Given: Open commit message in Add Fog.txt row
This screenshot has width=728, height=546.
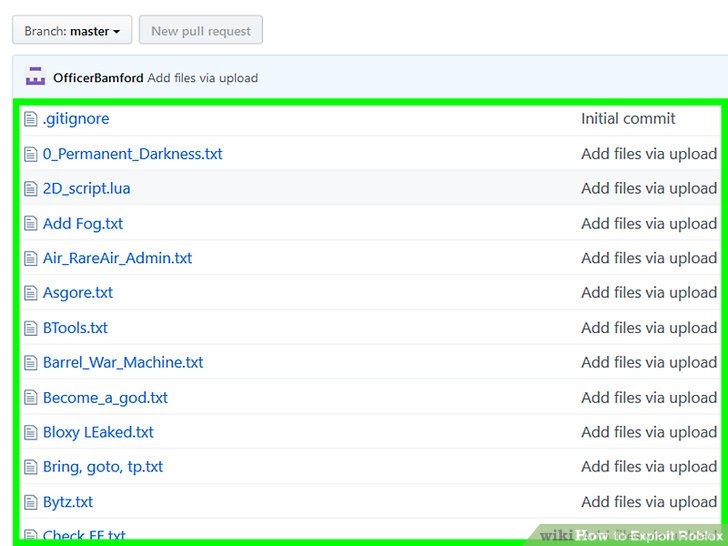Looking at the screenshot, I should pyautogui.click(x=649, y=224).
